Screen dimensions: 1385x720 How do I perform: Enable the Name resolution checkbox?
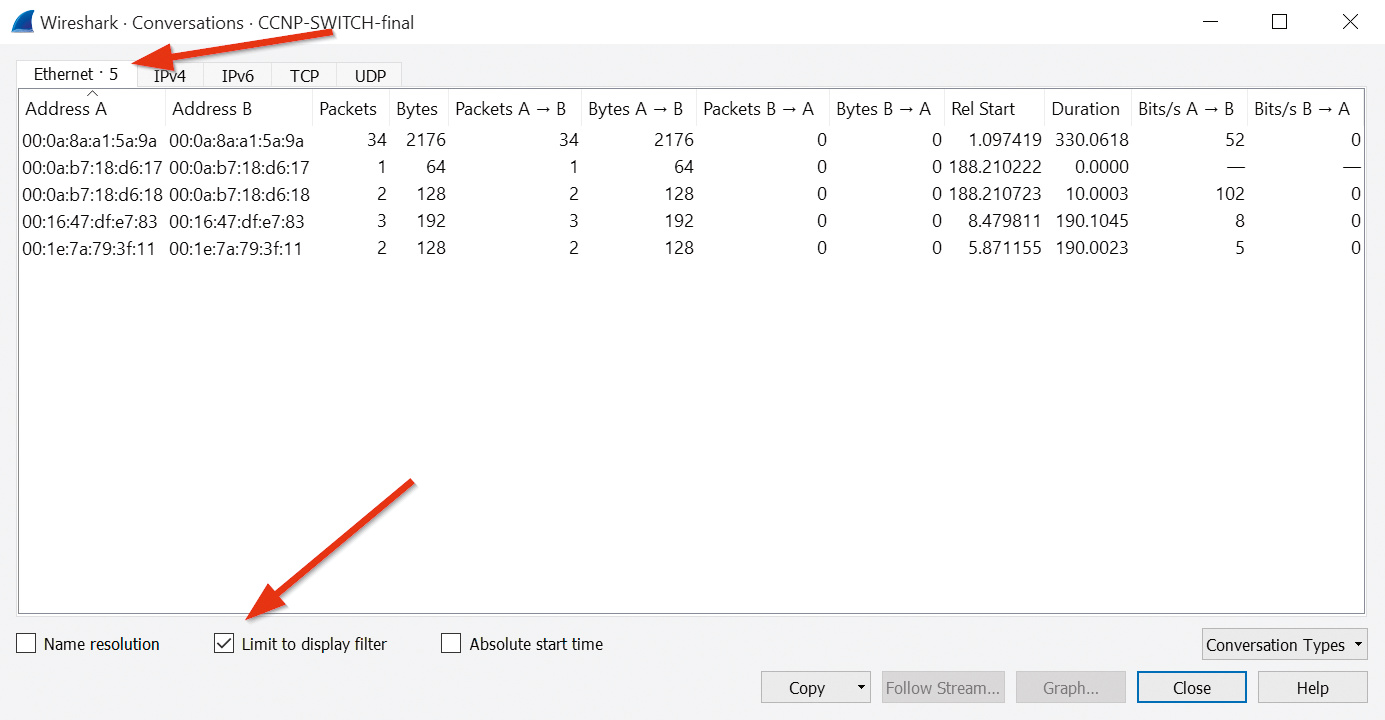click(27, 644)
